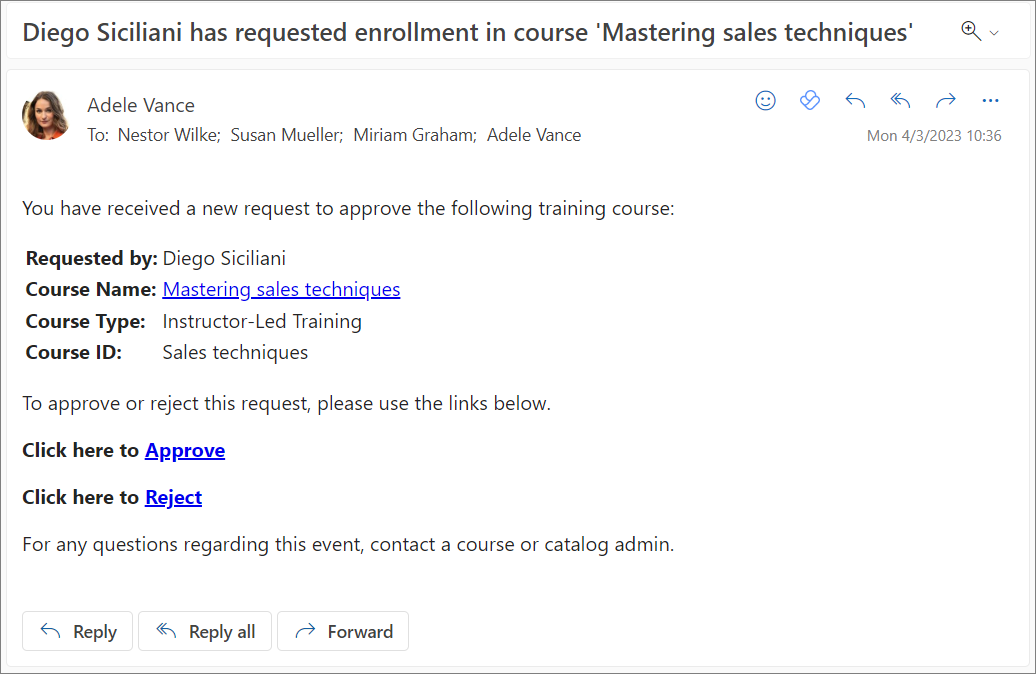Expand the zoom dropdown chevron
The height and width of the screenshot is (674, 1036).
(994, 33)
